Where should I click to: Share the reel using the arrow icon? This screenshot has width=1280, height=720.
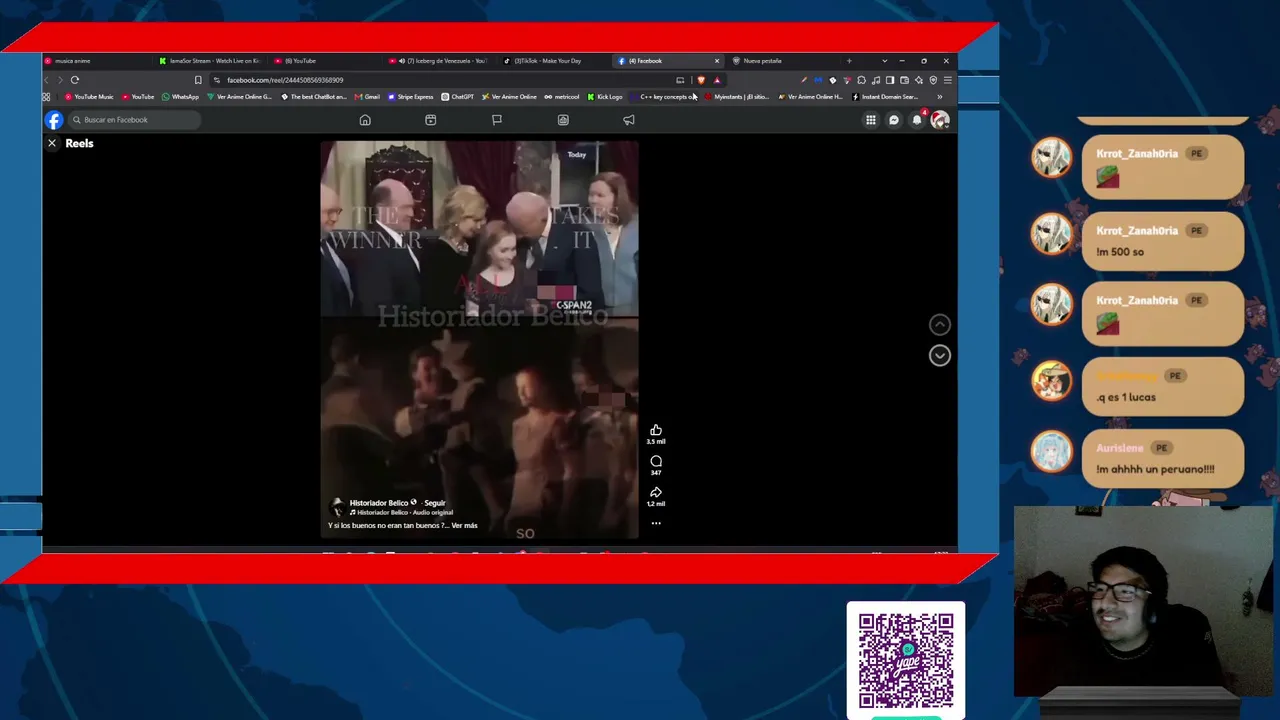(x=656, y=492)
